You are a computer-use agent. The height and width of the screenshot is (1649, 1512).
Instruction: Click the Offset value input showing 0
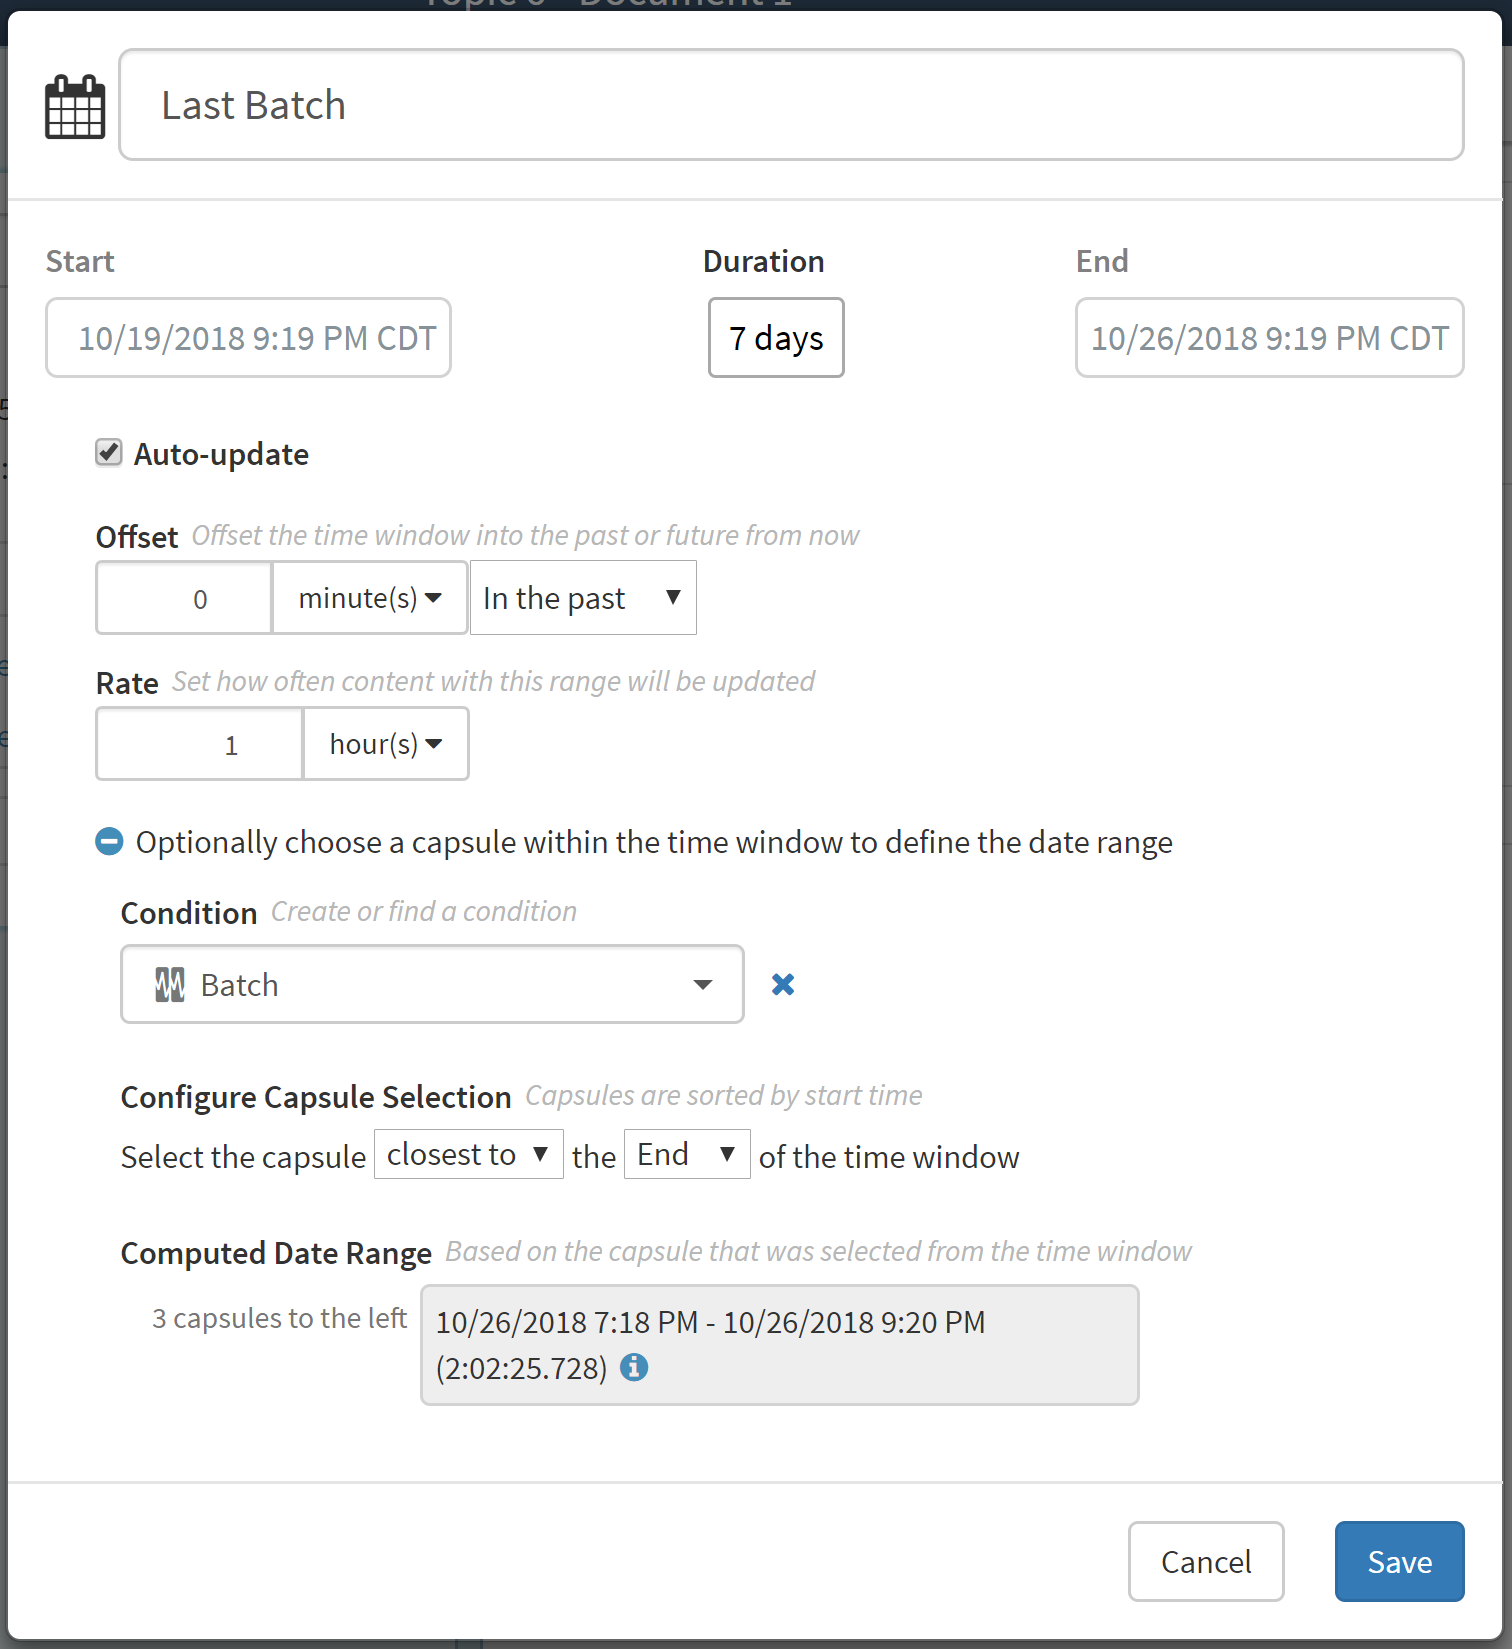(184, 598)
